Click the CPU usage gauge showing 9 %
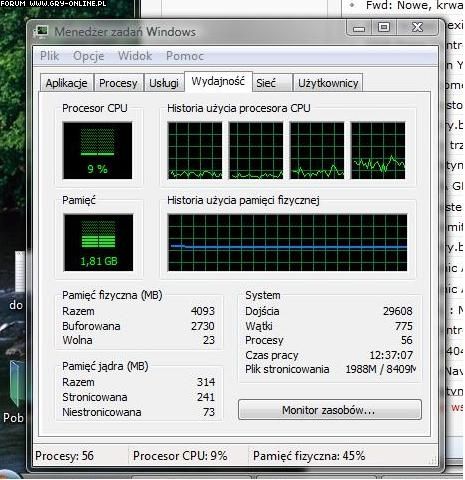 pyautogui.click(x=98, y=151)
